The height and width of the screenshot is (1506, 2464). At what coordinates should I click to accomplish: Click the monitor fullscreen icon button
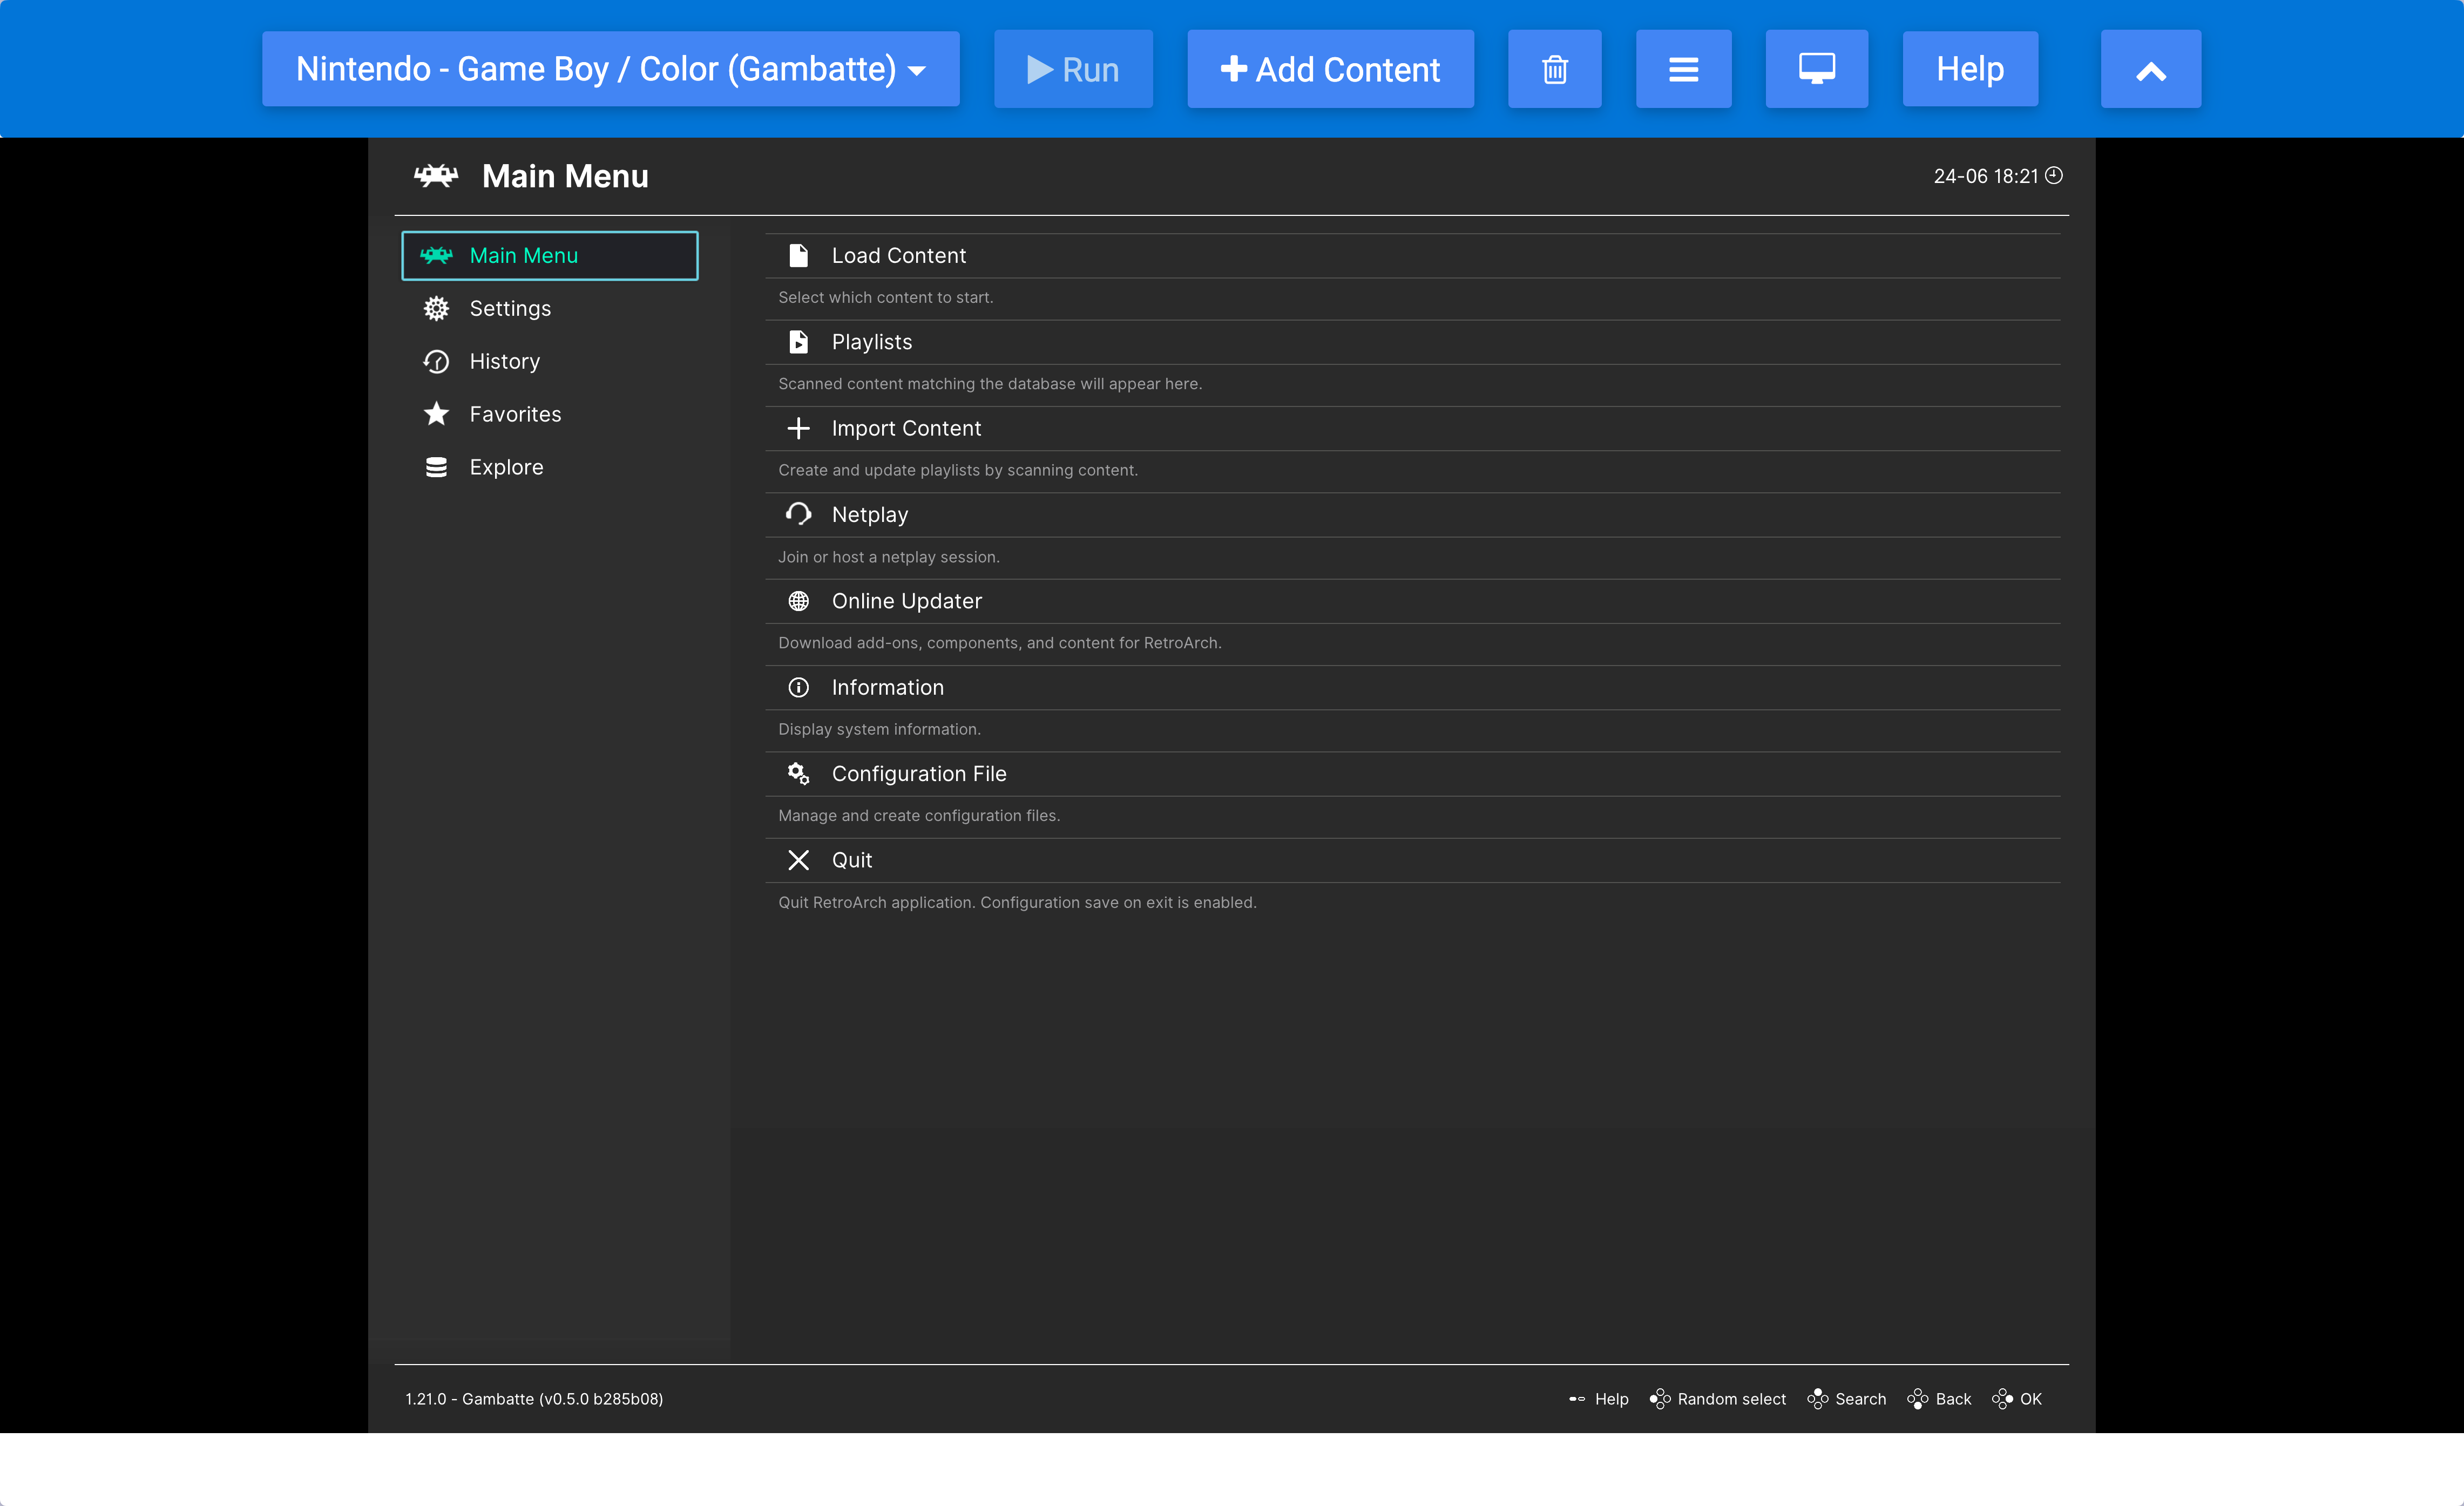pos(1816,69)
